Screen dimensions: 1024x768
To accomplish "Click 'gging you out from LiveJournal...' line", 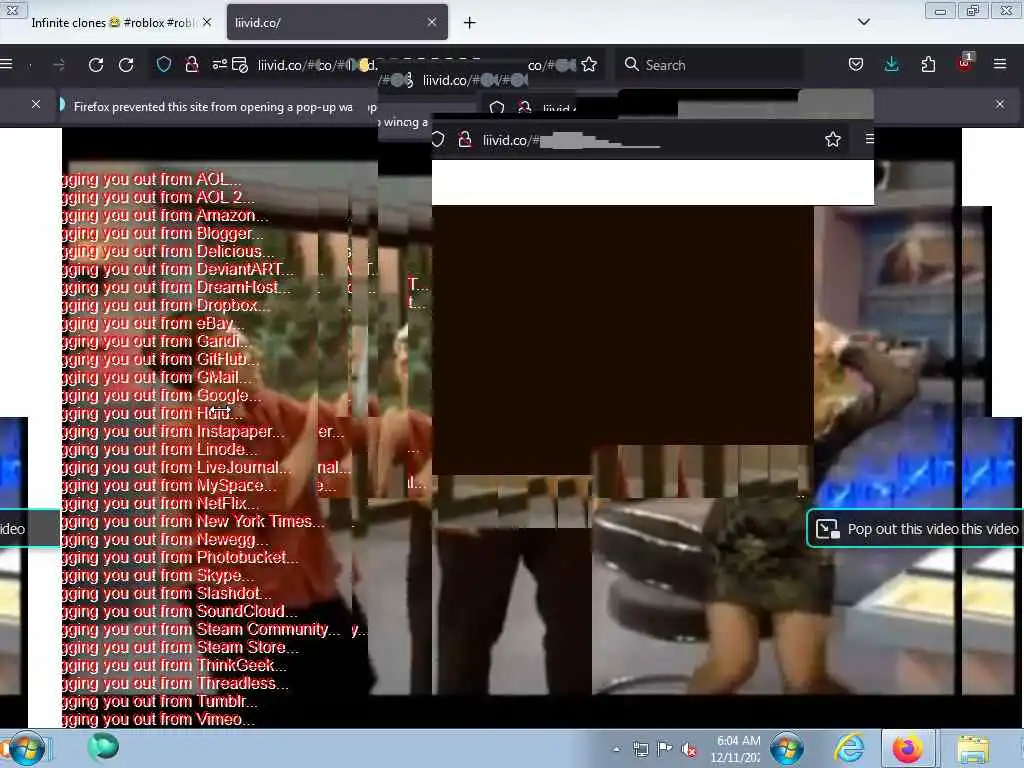I will point(178,467).
